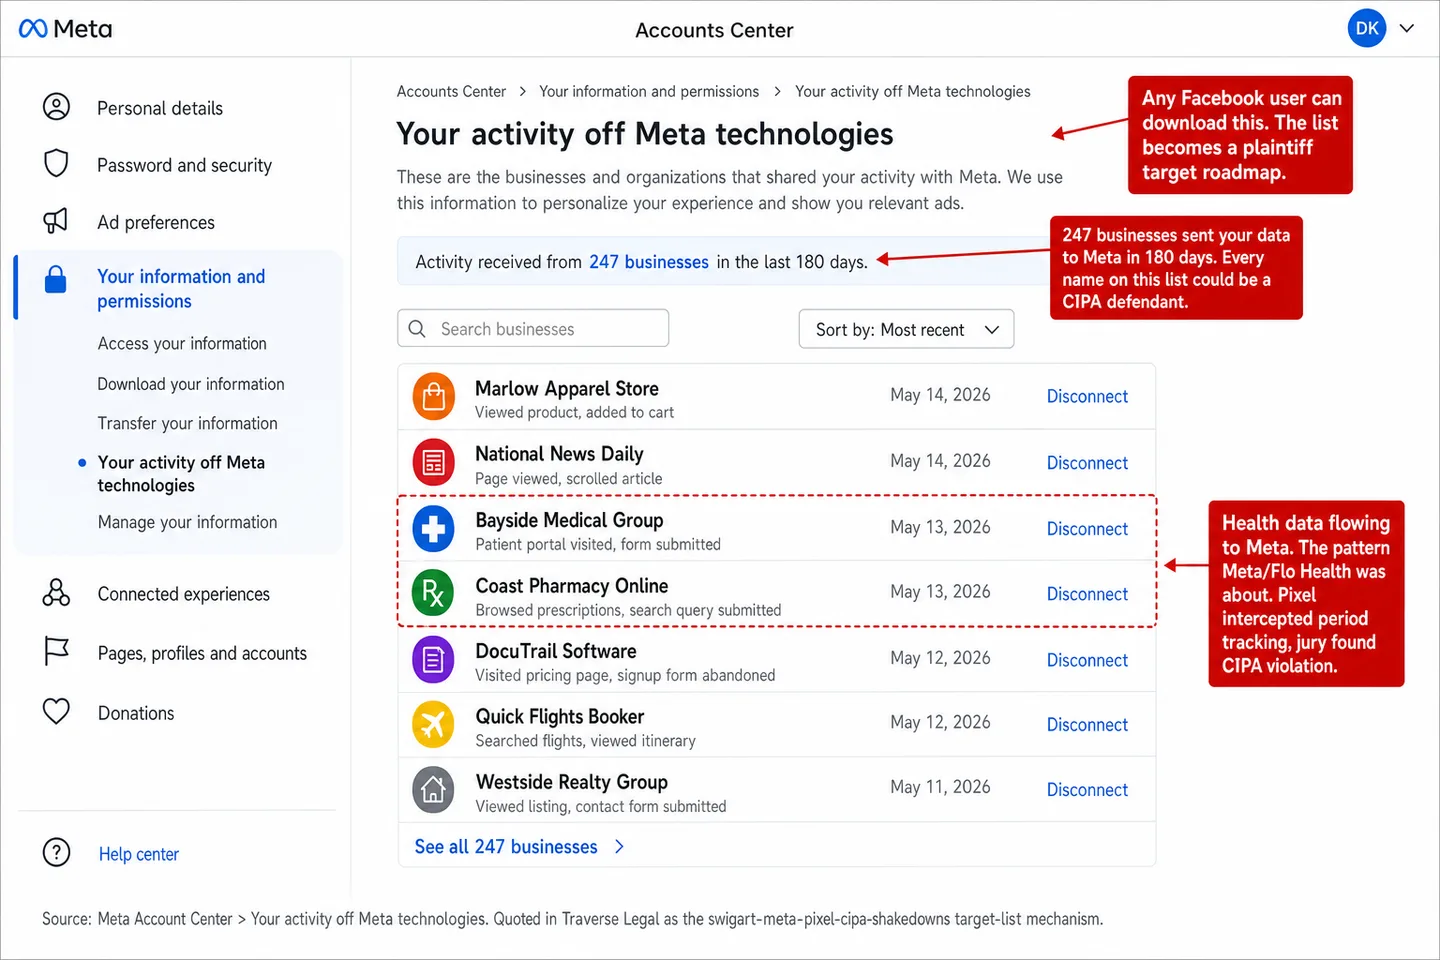Click the Ad preferences megaphone icon
The image size is (1440, 960).
coord(56,221)
